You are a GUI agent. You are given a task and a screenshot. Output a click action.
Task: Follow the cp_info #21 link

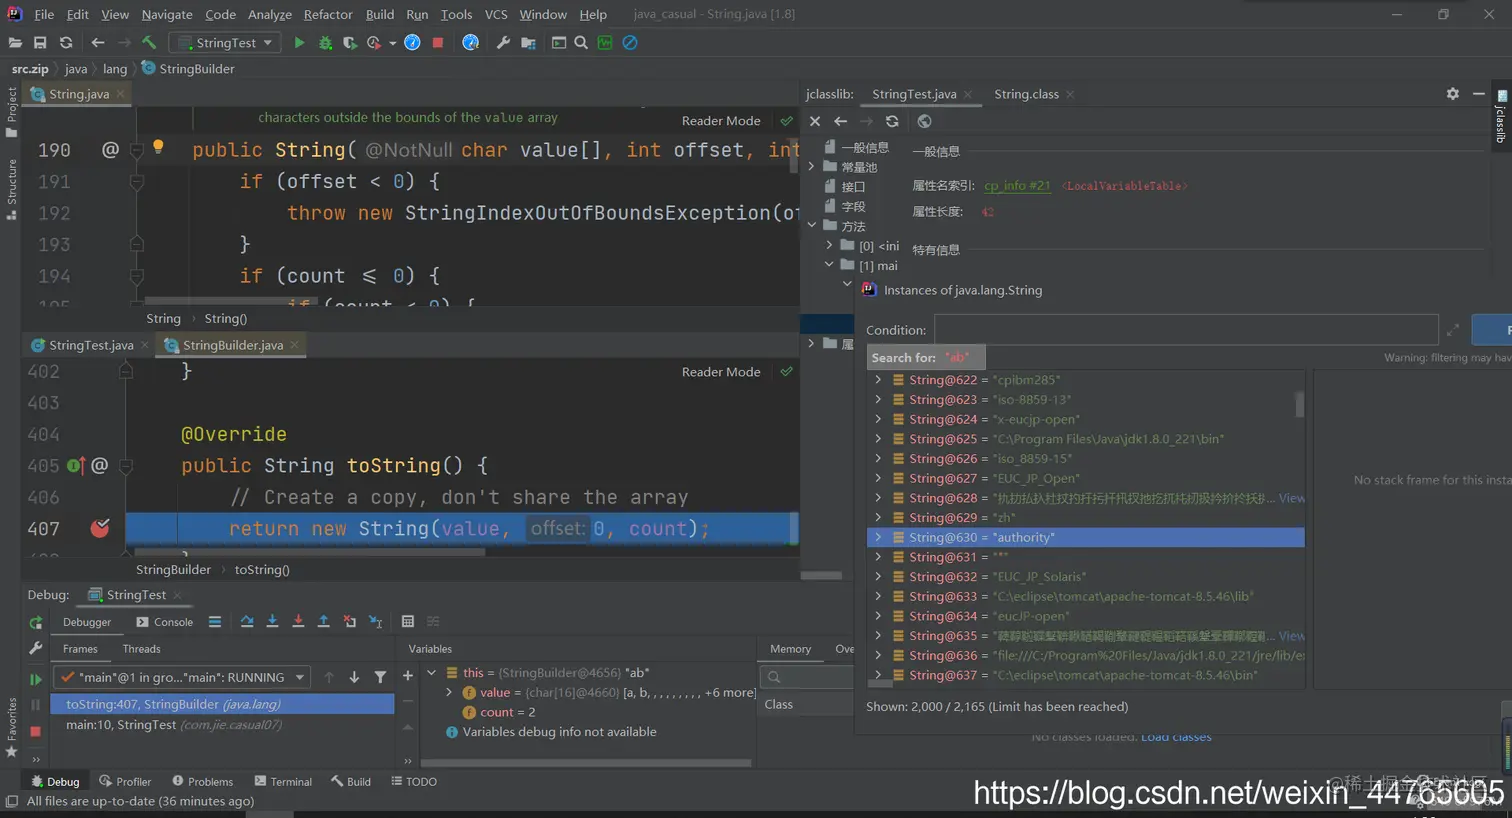tap(1017, 186)
